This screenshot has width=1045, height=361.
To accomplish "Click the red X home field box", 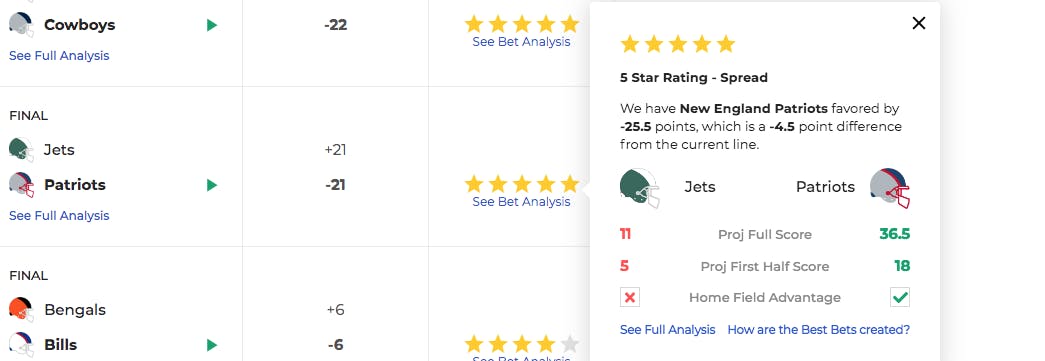I will pos(630,297).
